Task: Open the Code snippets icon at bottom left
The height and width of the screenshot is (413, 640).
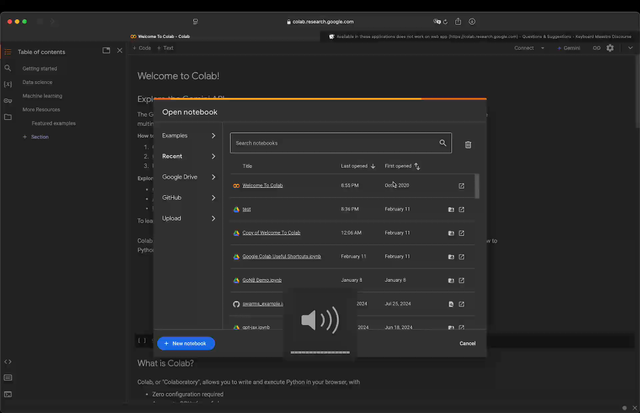Action: (8, 362)
